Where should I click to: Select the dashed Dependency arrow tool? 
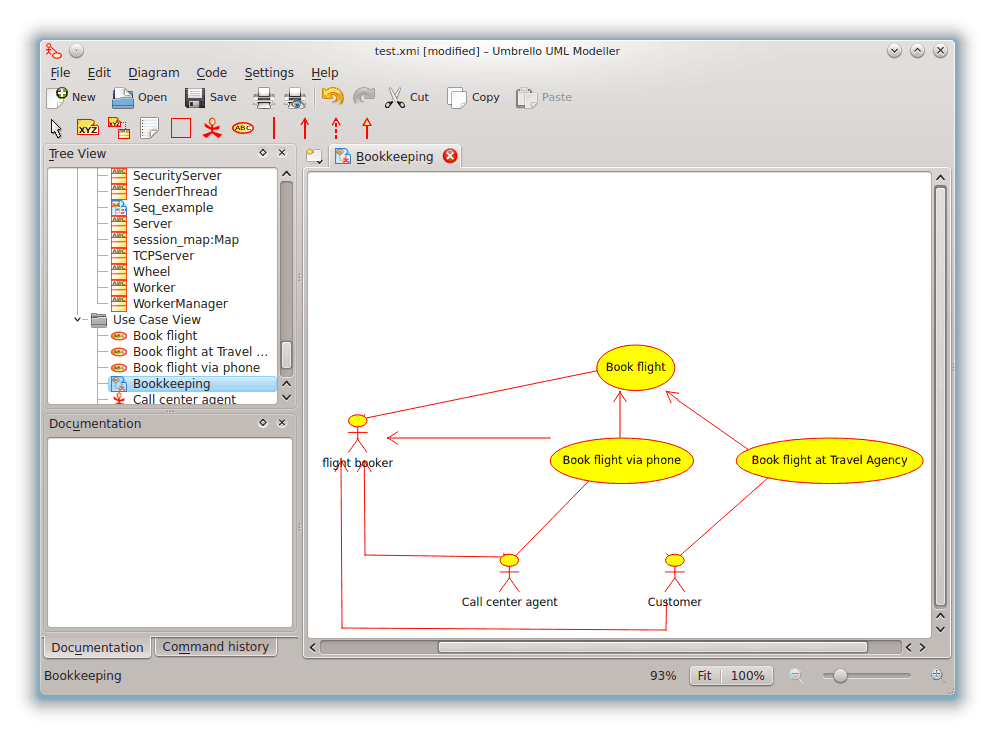coord(336,128)
